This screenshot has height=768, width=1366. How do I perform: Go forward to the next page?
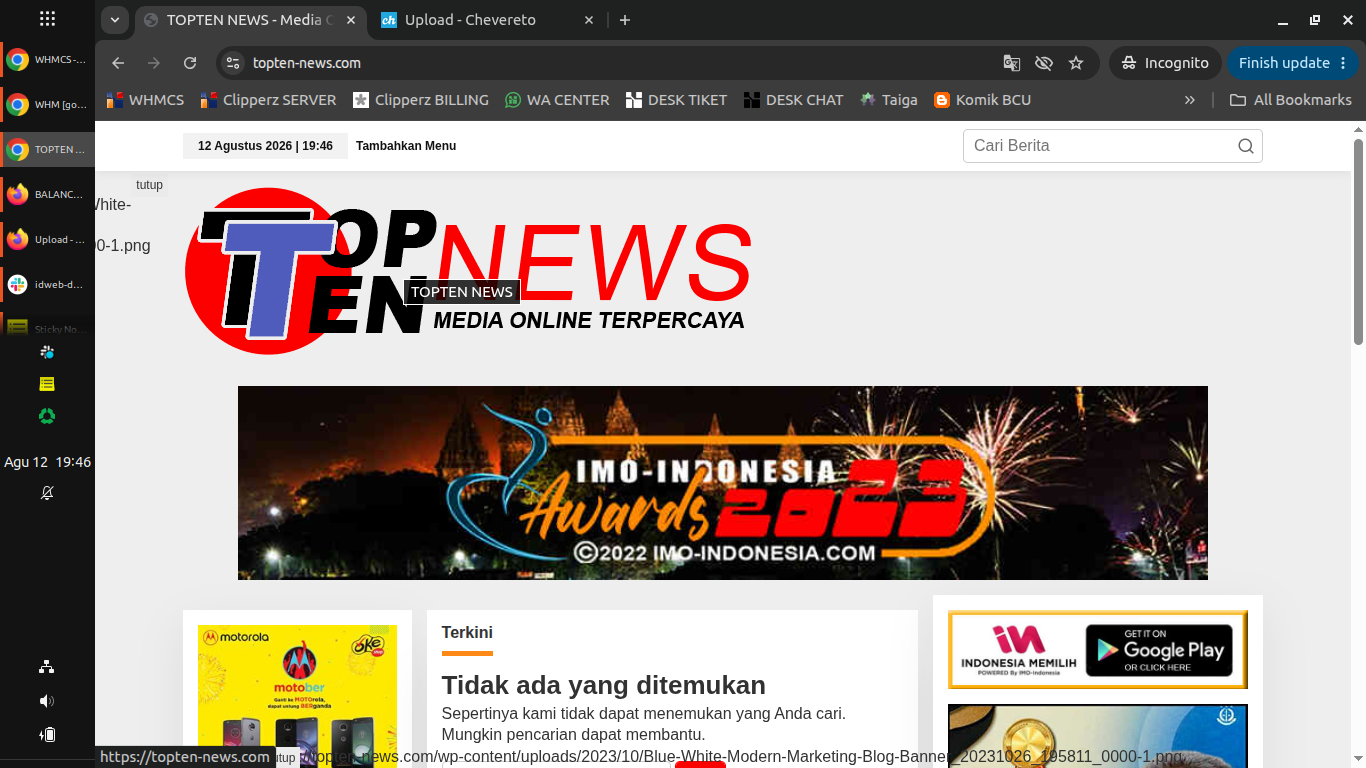click(154, 63)
